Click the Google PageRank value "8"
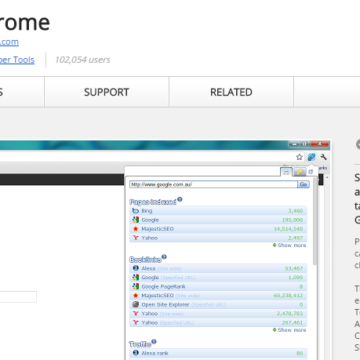 [301, 286]
